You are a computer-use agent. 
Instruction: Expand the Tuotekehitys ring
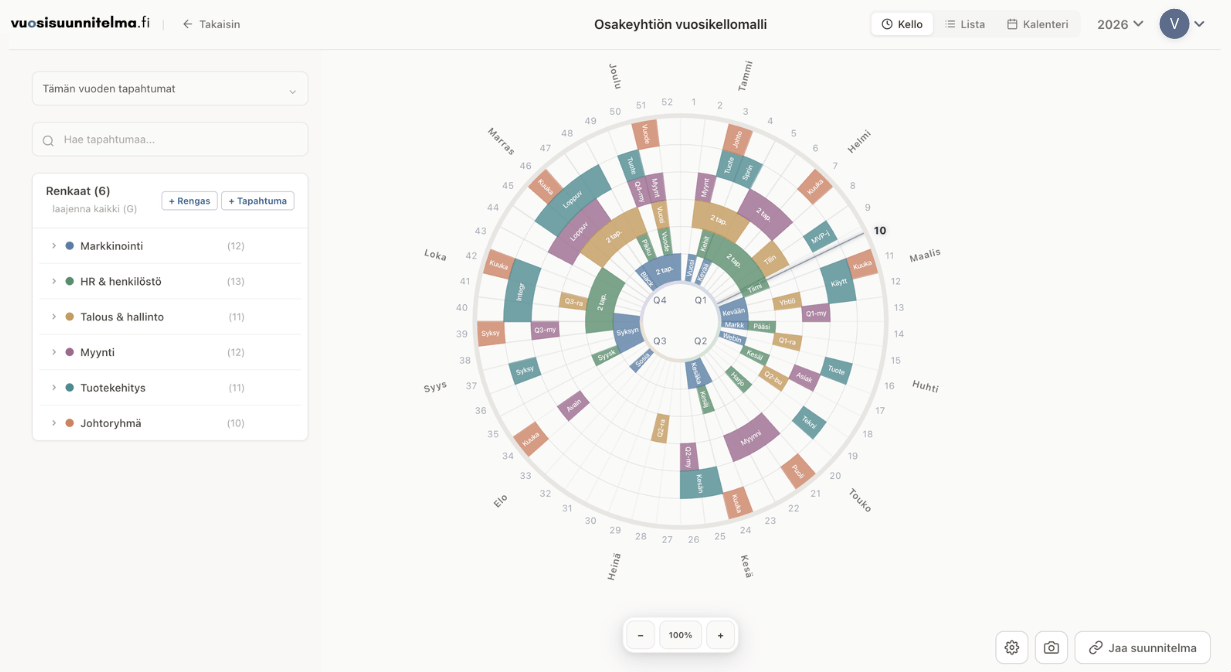coord(54,388)
